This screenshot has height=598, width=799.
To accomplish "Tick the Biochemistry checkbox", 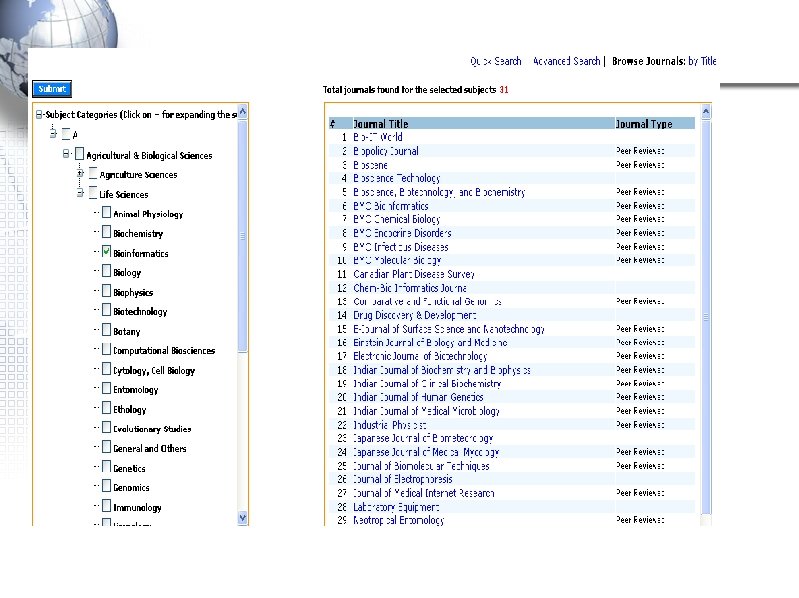I will [106, 232].
